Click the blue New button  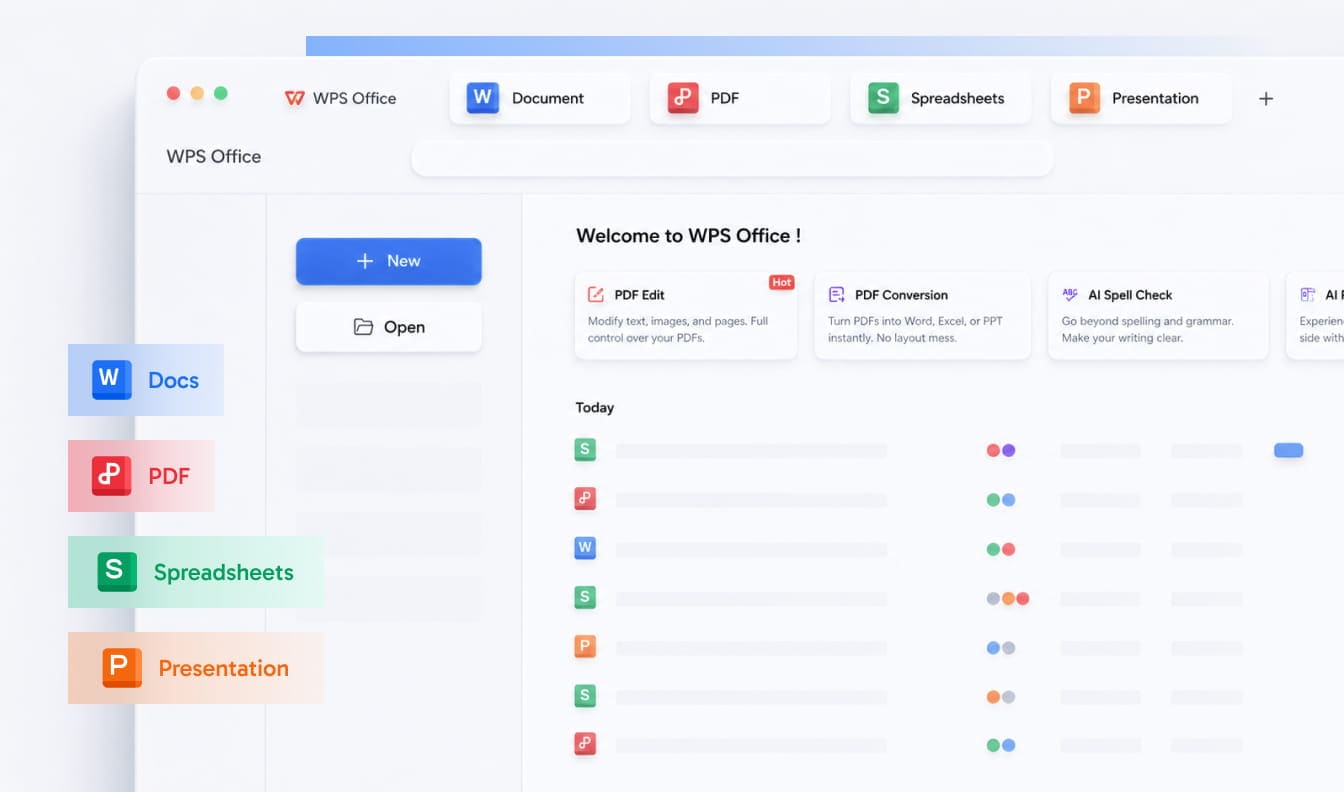click(389, 261)
